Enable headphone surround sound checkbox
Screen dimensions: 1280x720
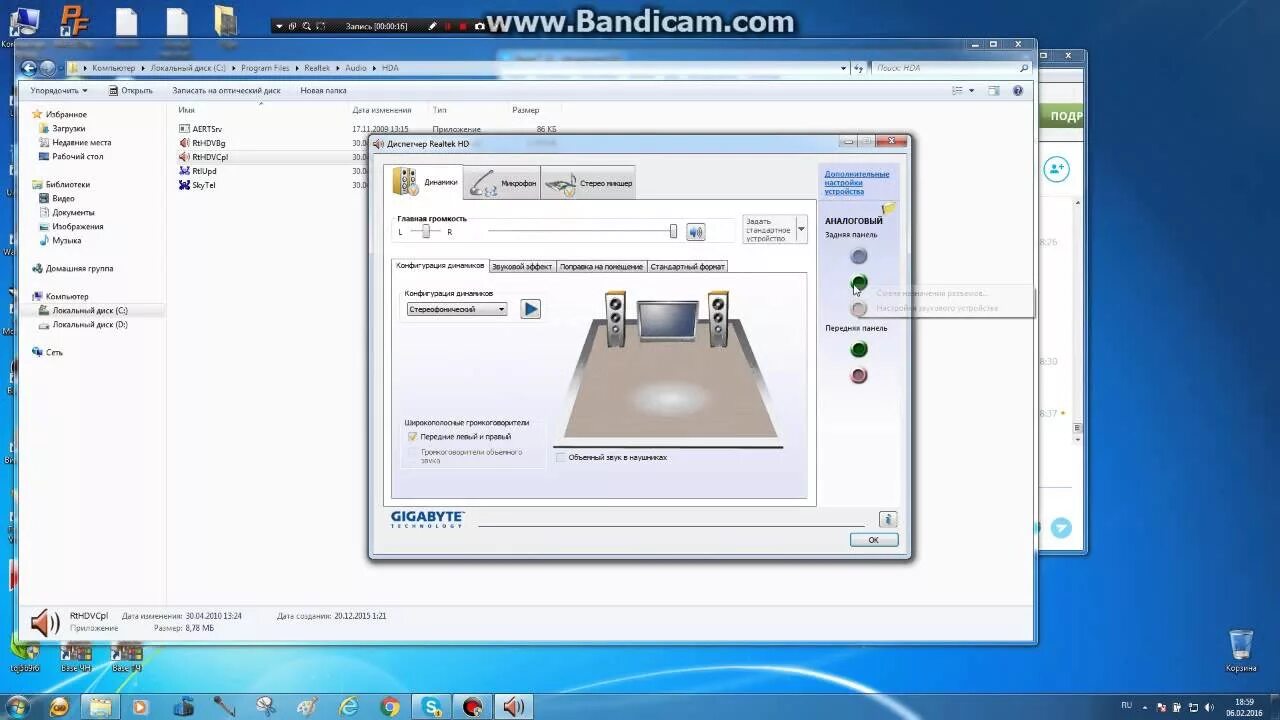pyautogui.click(x=560, y=457)
